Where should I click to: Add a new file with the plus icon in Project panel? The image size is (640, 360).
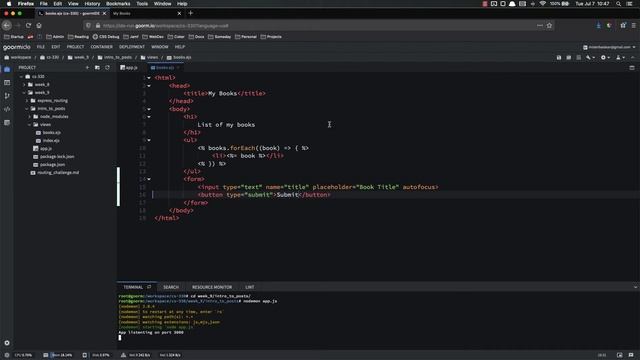pos(87,67)
